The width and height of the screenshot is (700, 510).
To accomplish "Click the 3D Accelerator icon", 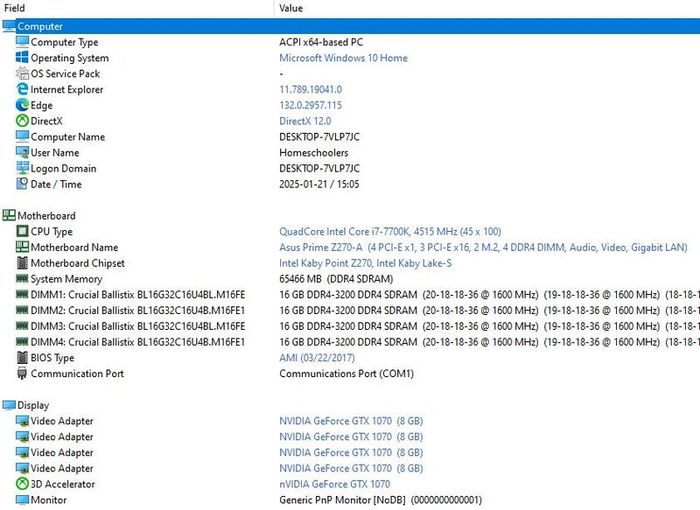I will [22, 484].
